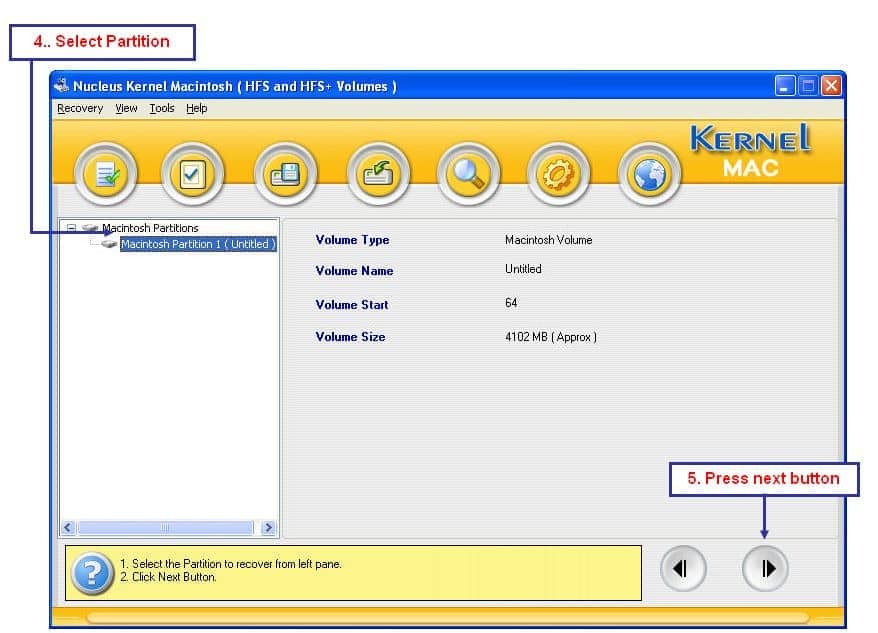Image resolution: width=878 pixels, height=633 pixels.
Task: Click the Volume Start value 64
Action: (511, 303)
